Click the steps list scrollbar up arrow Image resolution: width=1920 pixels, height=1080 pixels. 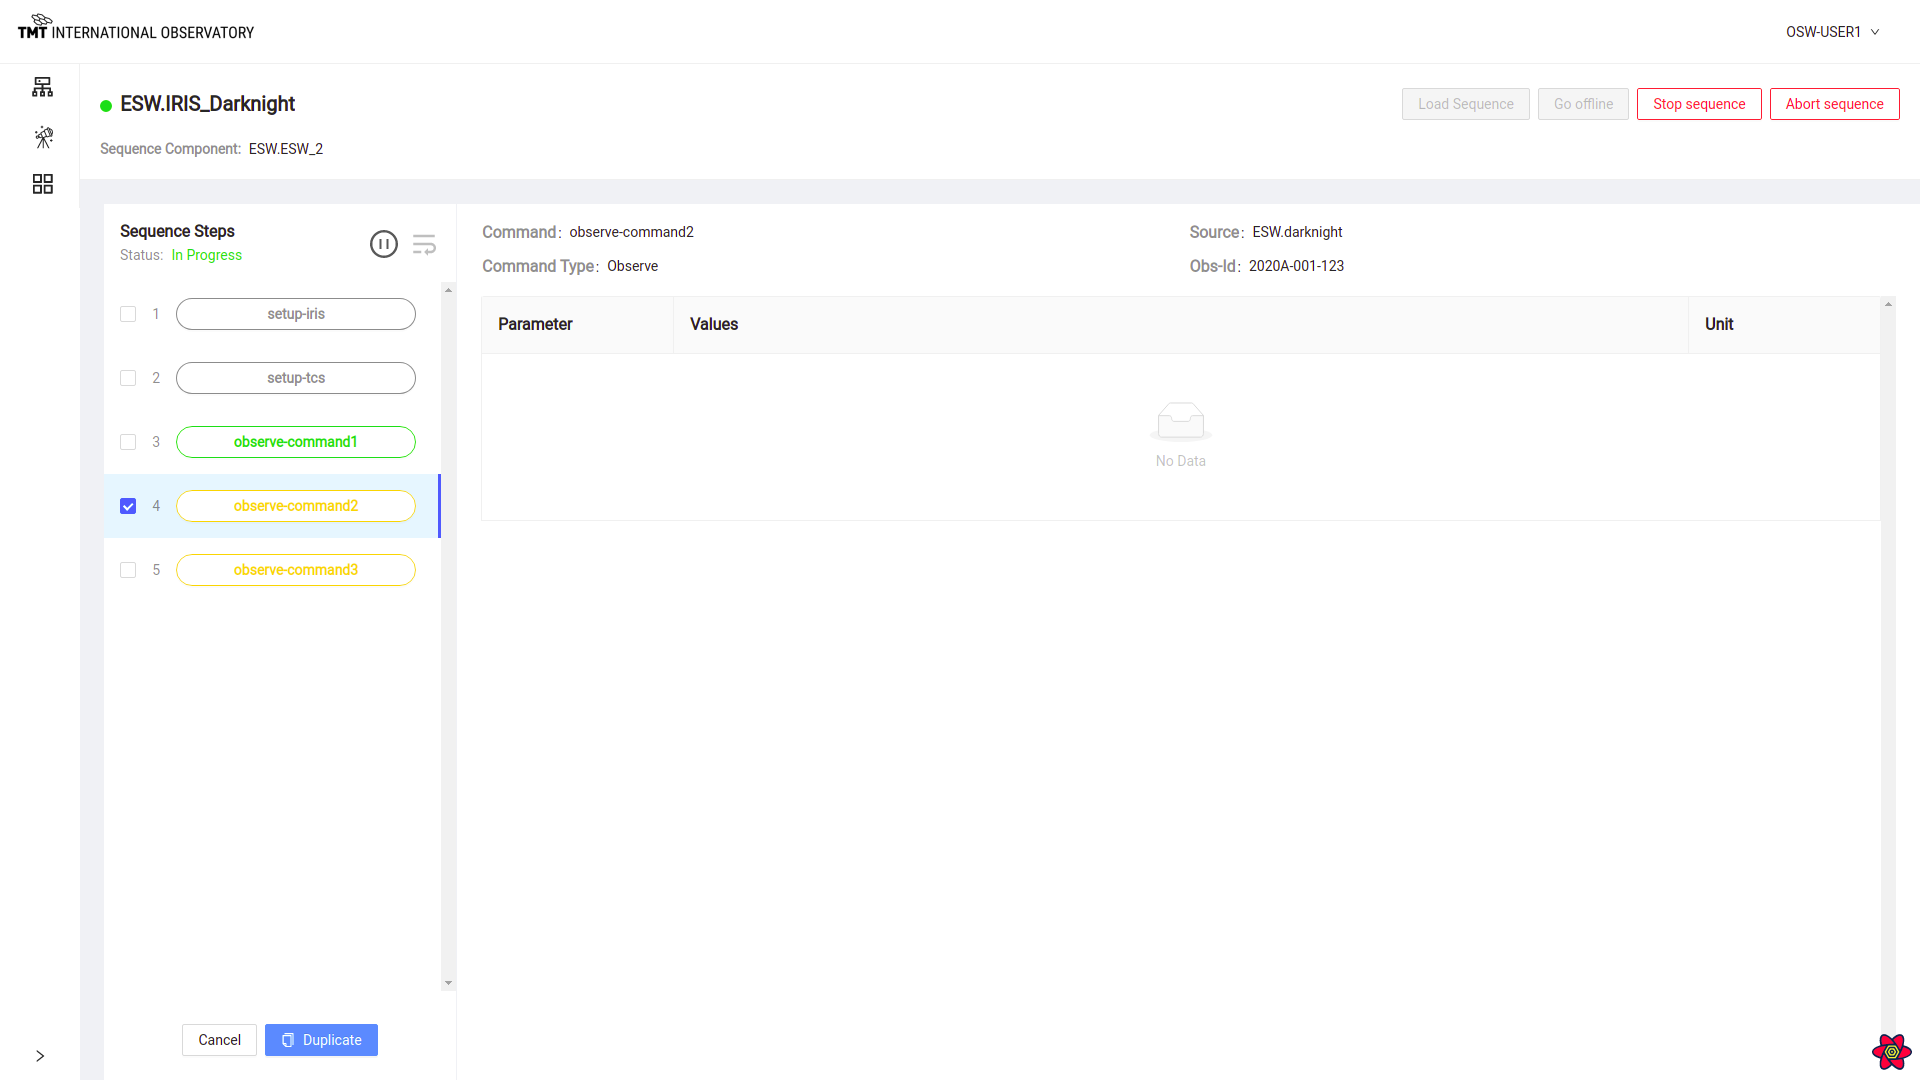pyautogui.click(x=448, y=290)
